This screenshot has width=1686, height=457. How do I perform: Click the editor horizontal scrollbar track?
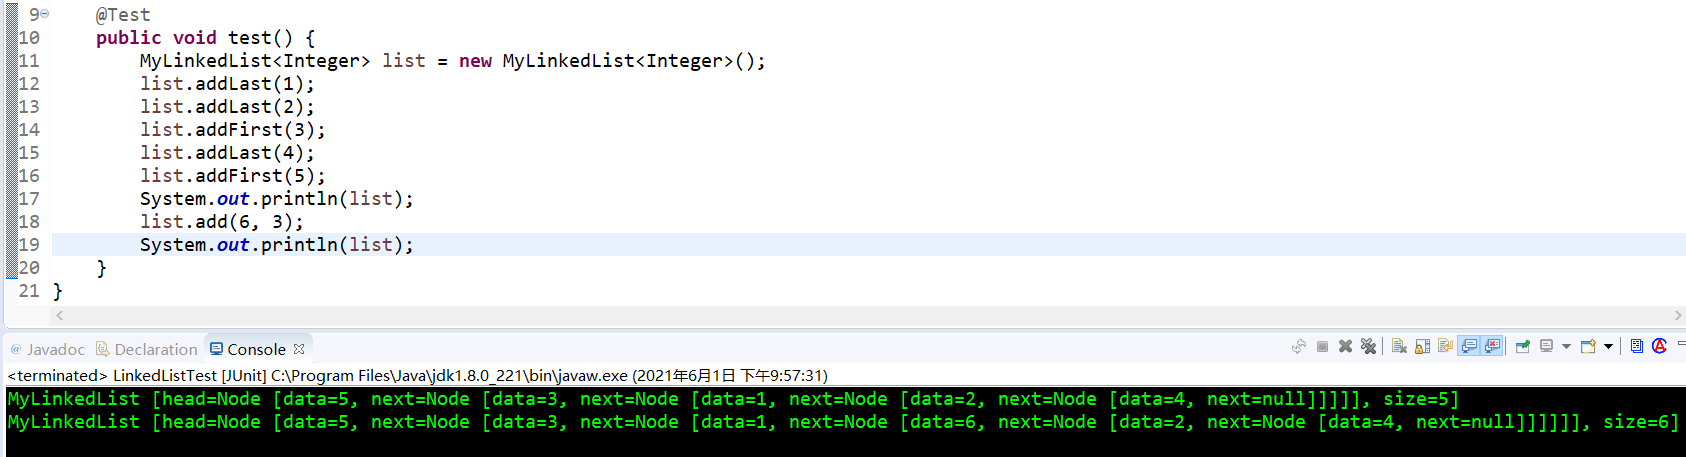tap(869, 315)
